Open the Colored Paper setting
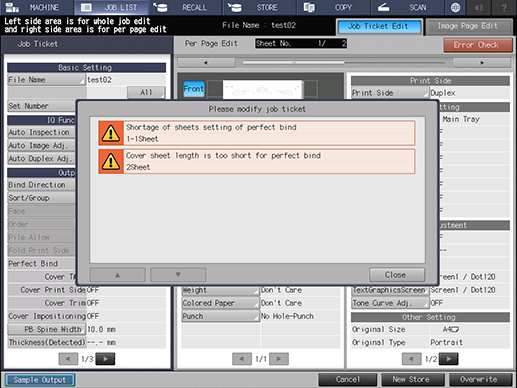Viewport: 517px width, 388px height. [x=220, y=303]
